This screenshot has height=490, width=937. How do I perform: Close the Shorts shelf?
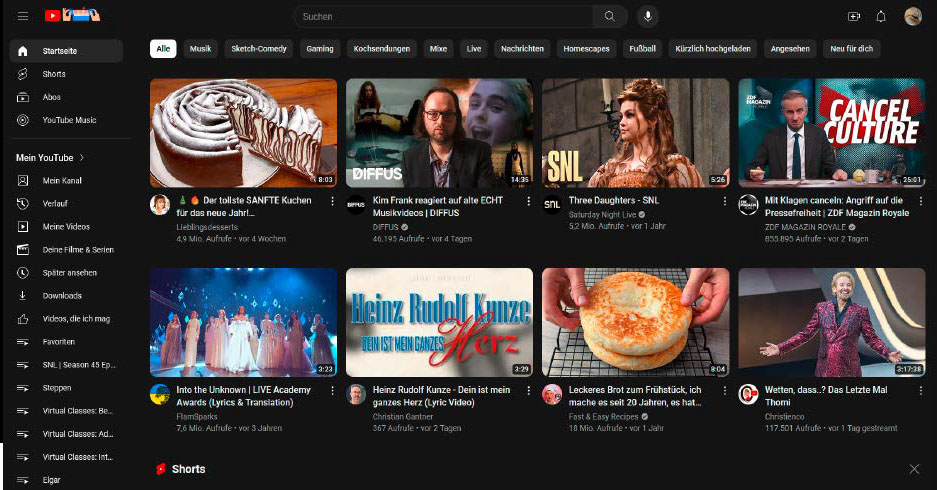(914, 469)
